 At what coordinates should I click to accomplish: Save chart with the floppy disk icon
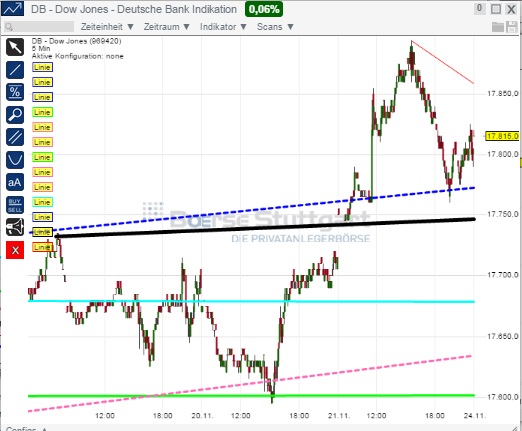click(x=512, y=27)
